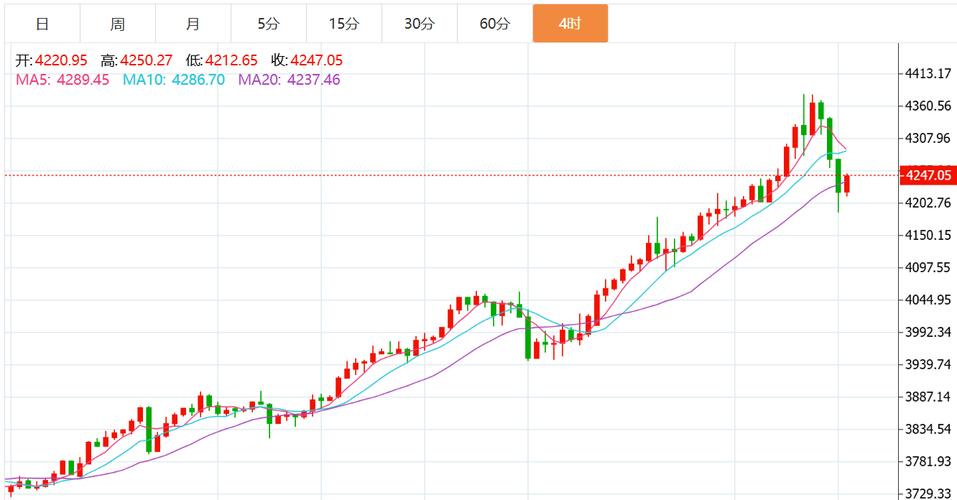
Task: Click the last red candle at chart's right end
Action: [x=847, y=184]
